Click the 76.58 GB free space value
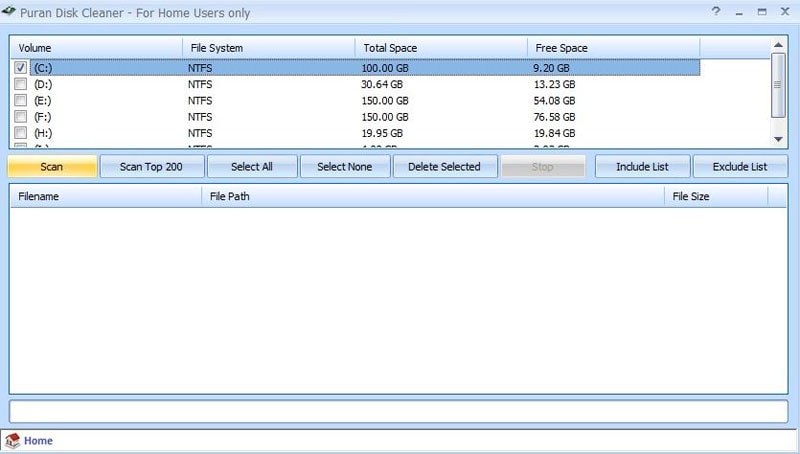This screenshot has height=454, width=800. 555,117
